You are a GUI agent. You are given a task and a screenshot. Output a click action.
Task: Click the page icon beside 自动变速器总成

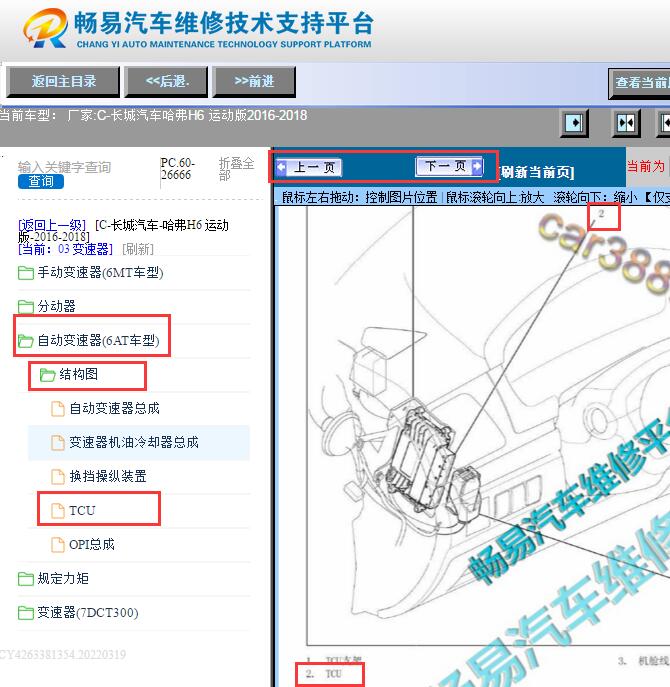point(58,409)
